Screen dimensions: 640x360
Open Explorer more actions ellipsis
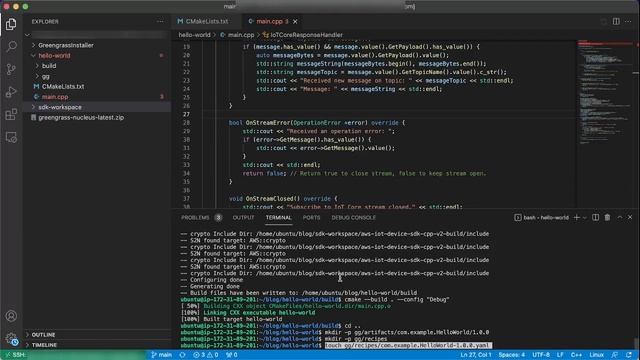[160, 22]
